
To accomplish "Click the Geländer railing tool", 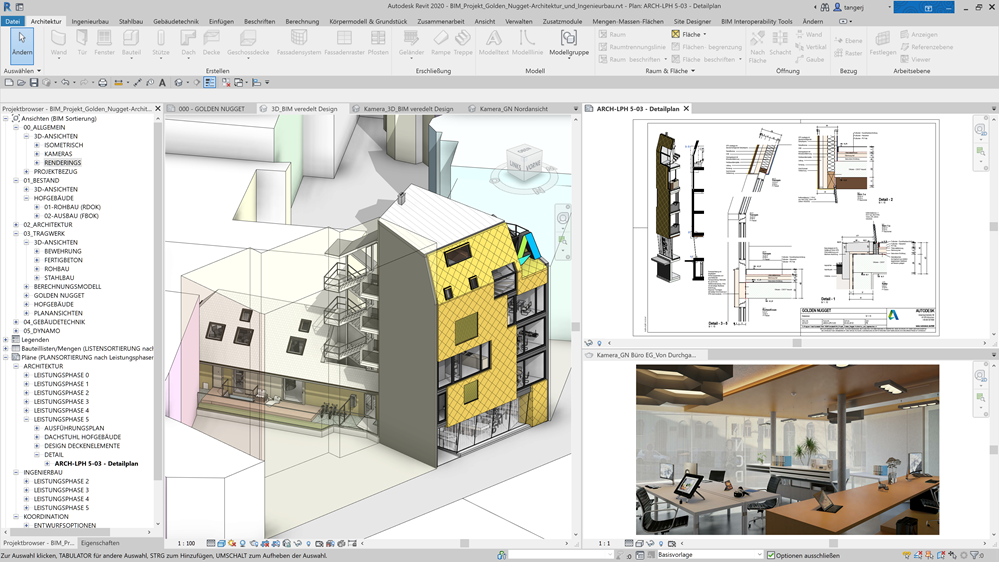I will (x=411, y=44).
